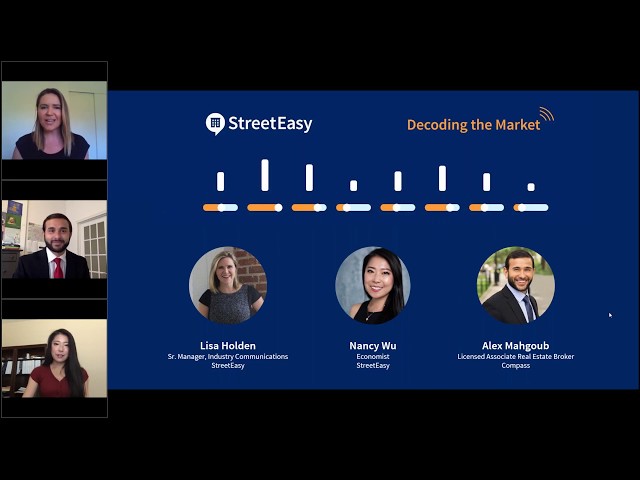640x480 pixels.
Task: Click Alex Mahgoub's circular portrait
Action: click(516, 285)
